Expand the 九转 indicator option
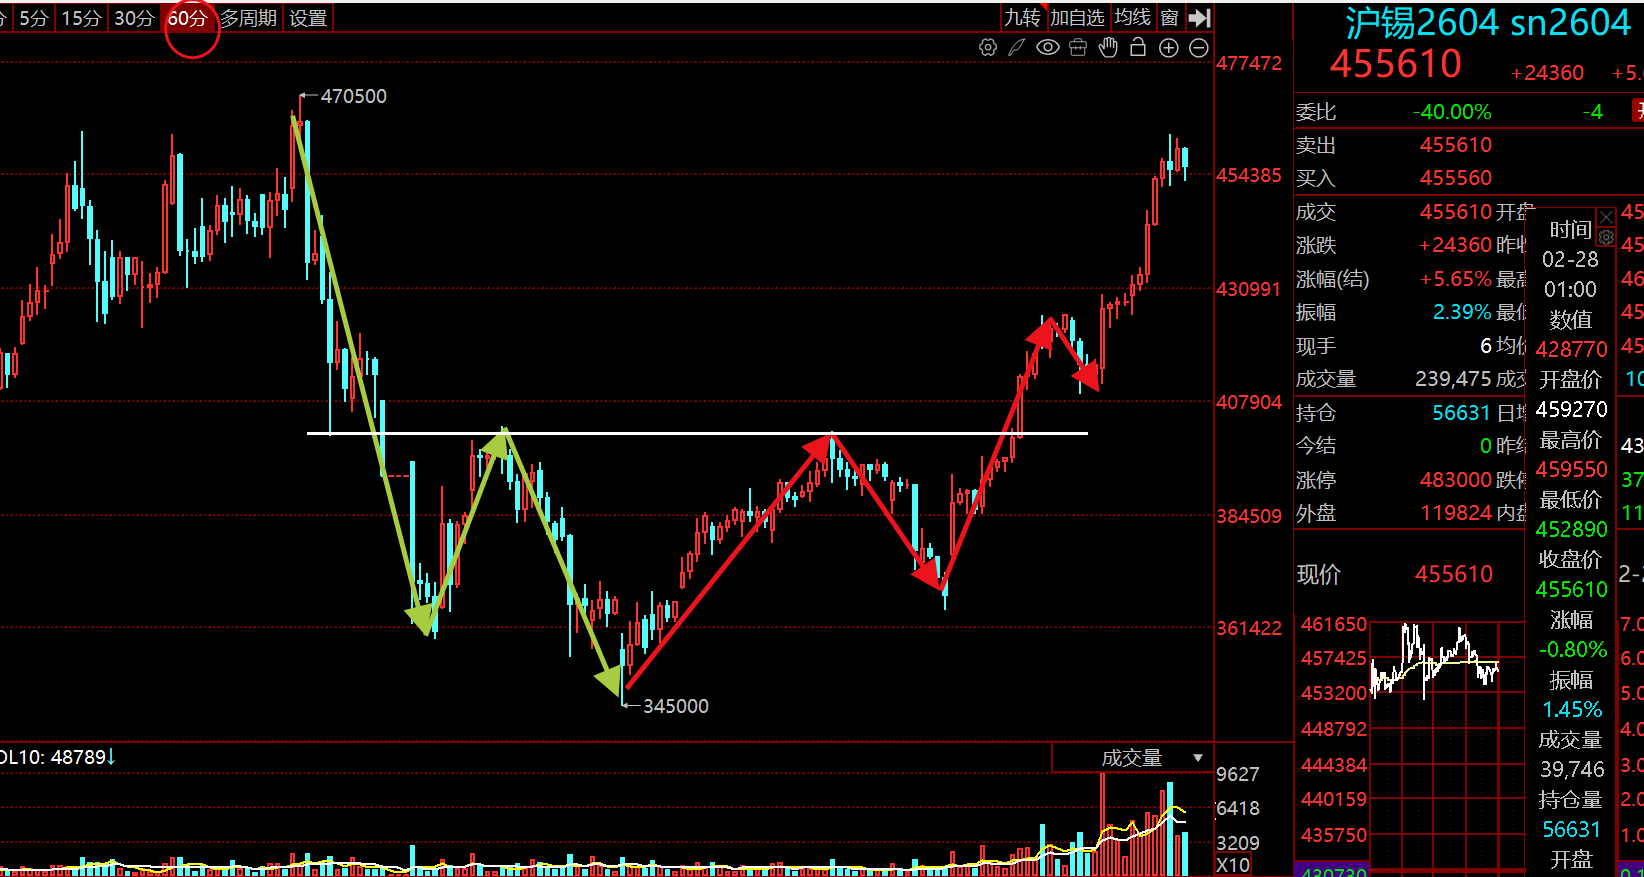 tap(1022, 18)
